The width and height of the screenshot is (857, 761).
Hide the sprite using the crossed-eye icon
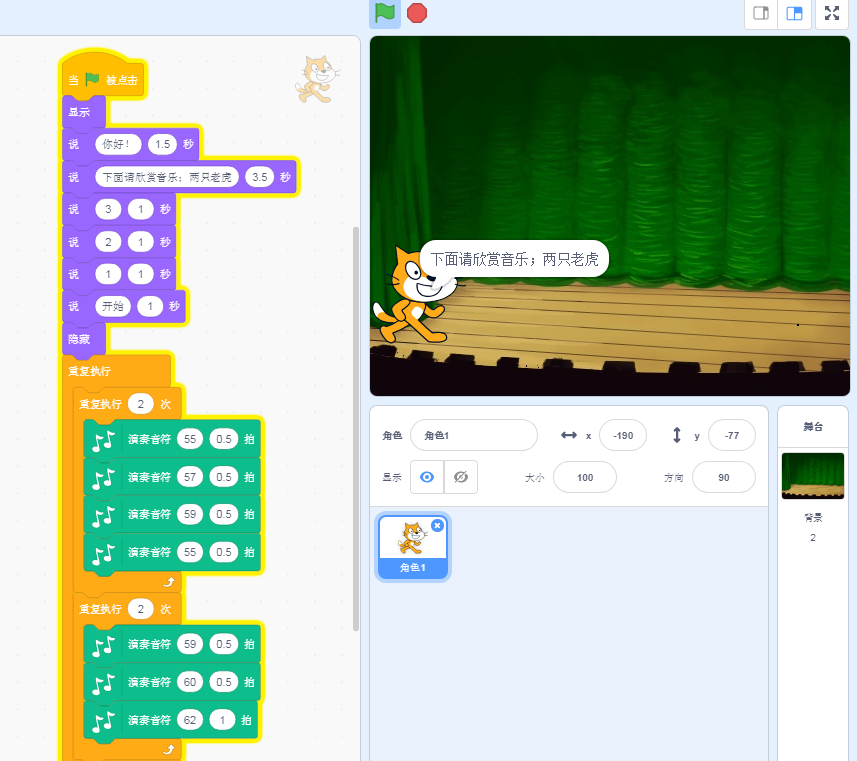pos(461,477)
